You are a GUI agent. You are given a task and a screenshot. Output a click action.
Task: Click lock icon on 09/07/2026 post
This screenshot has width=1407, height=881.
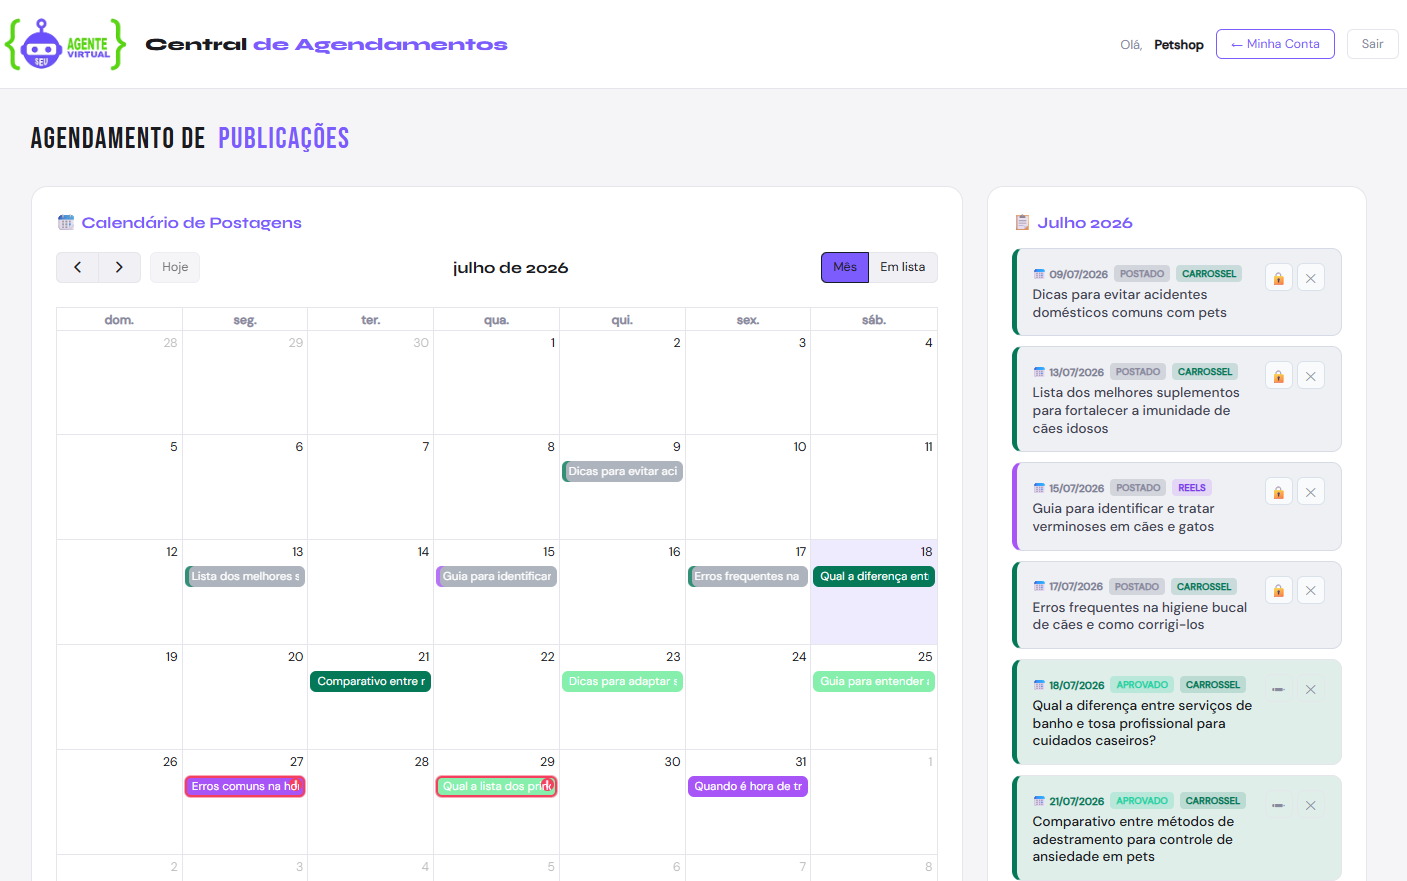click(x=1278, y=278)
